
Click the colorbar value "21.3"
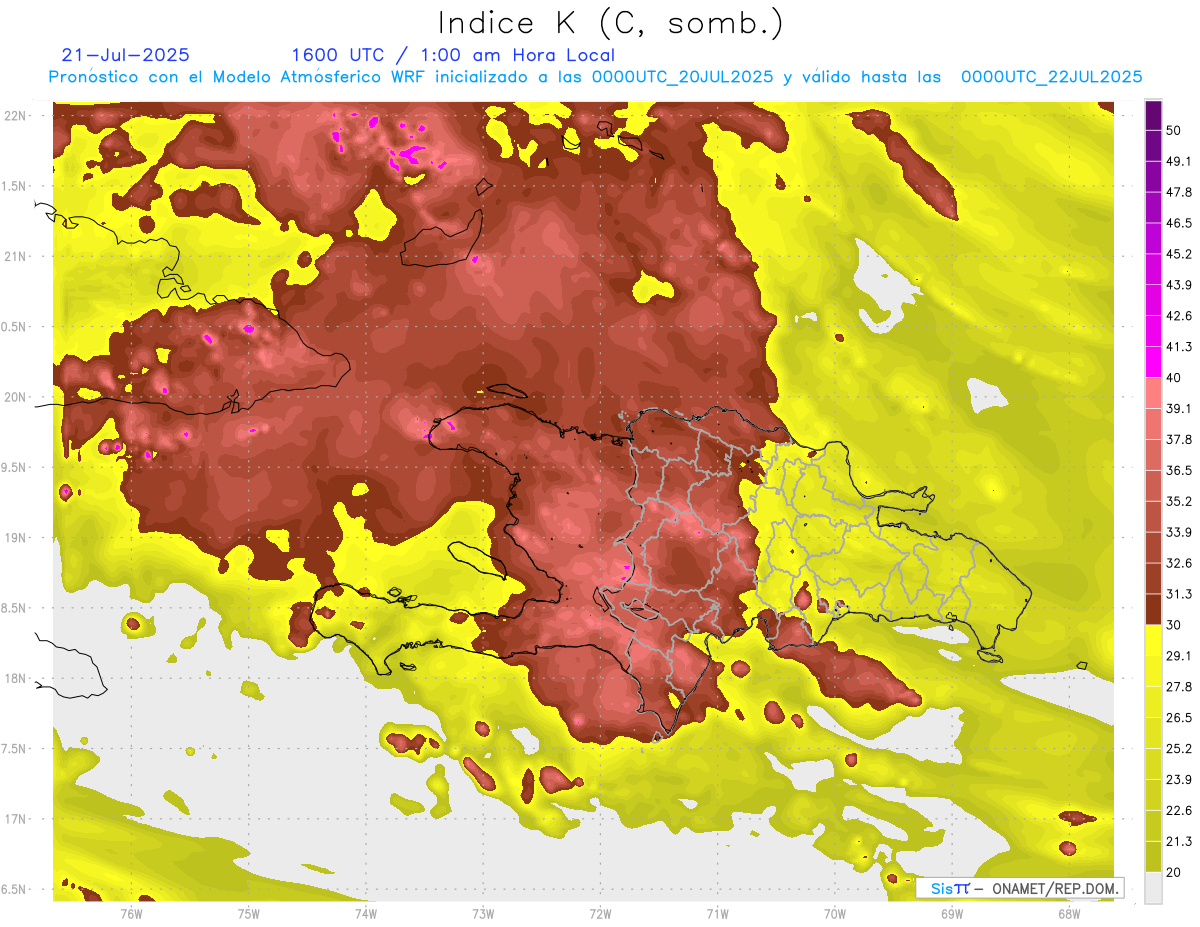coord(1179,841)
